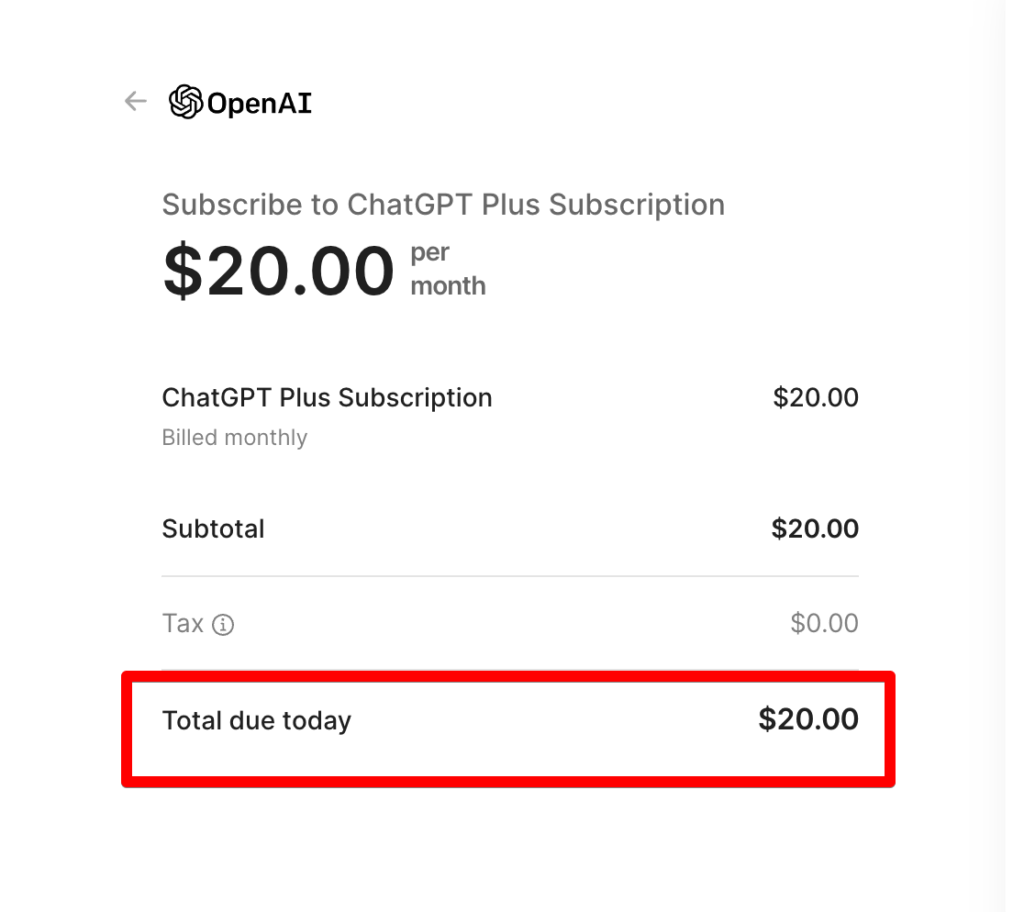This screenshot has width=1024, height=912.
Task: Click the OpenAI wordmark text
Action: click(x=260, y=103)
